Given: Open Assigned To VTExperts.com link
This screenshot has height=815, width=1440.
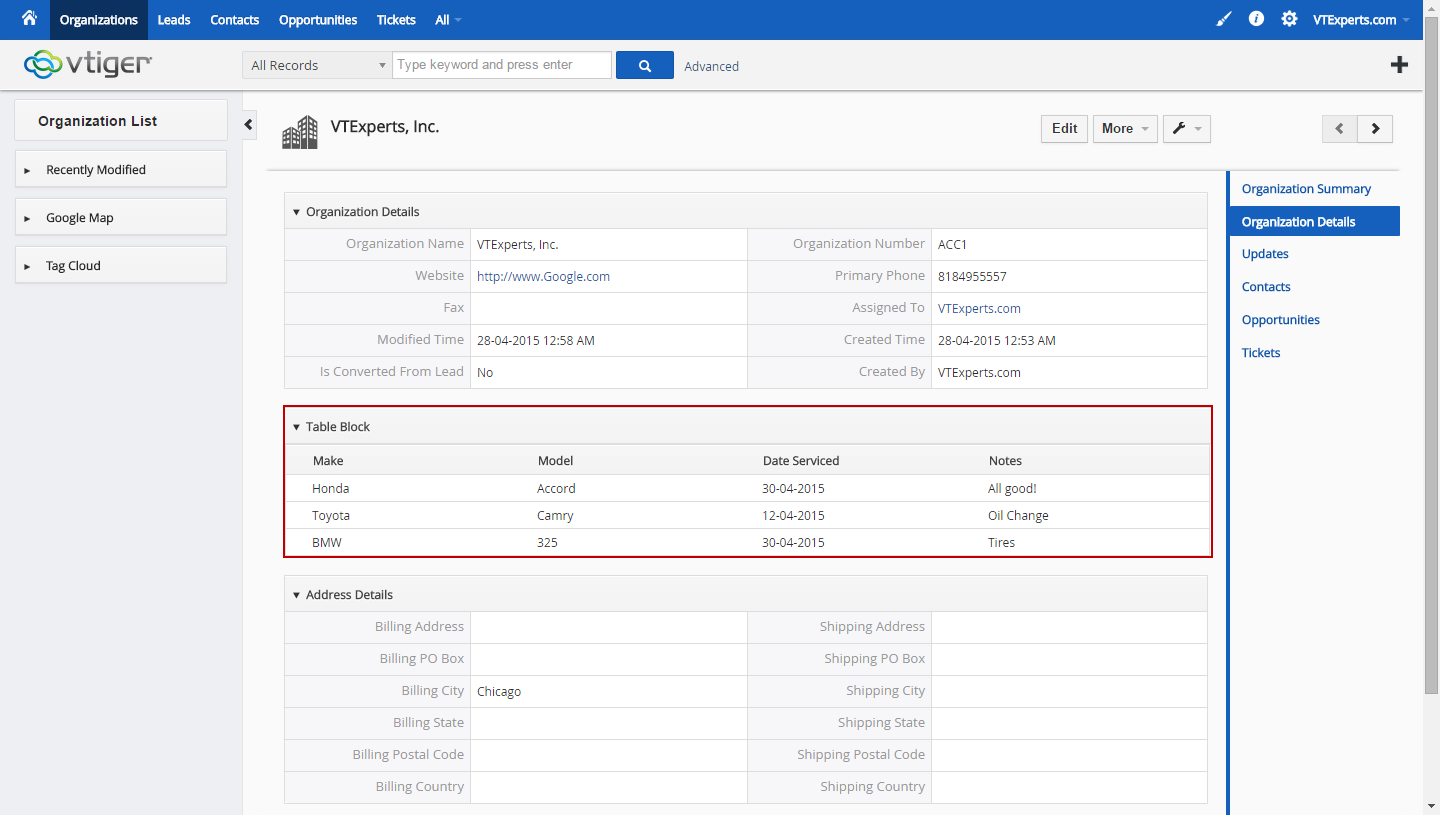Looking at the screenshot, I should click(979, 308).
